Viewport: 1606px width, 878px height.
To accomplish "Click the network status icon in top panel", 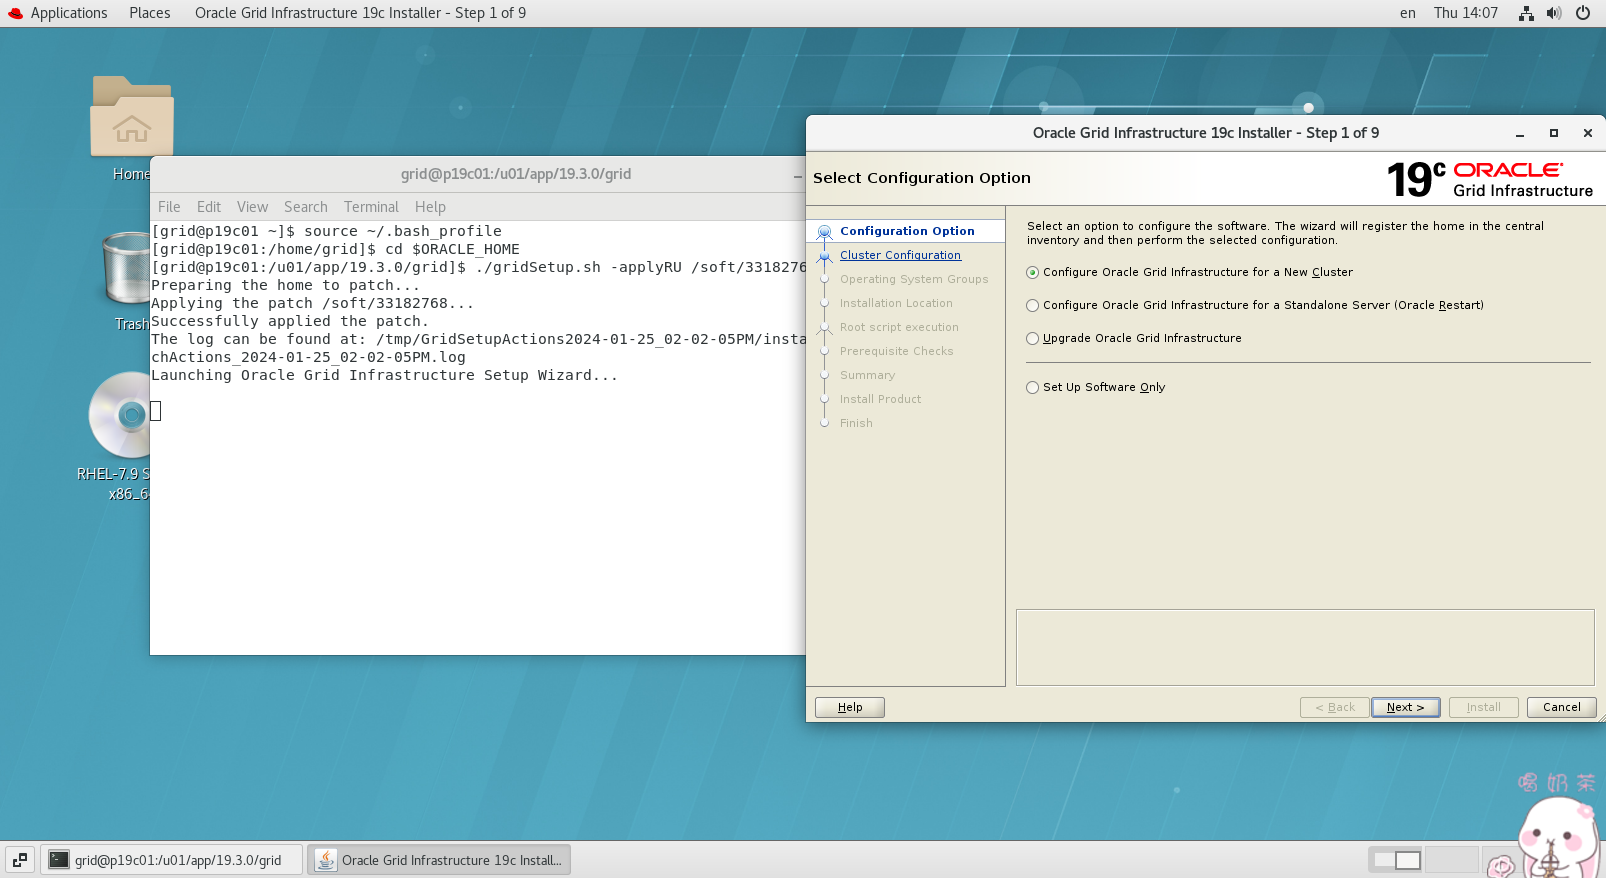I will click(1526, 13).
